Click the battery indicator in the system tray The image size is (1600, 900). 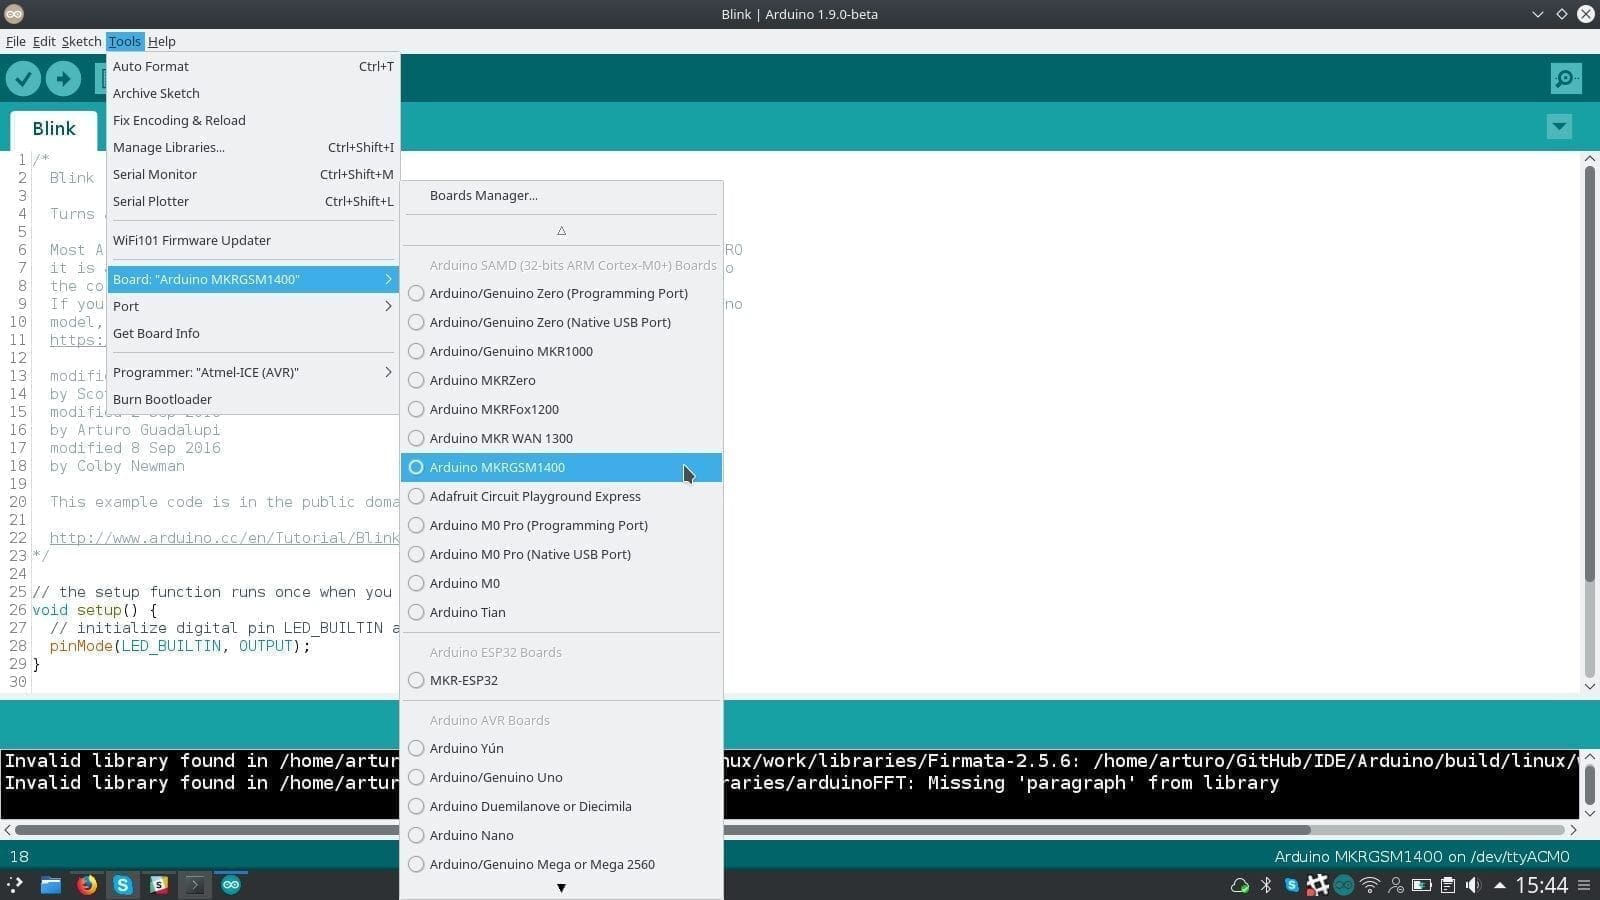pos(1421,885)
